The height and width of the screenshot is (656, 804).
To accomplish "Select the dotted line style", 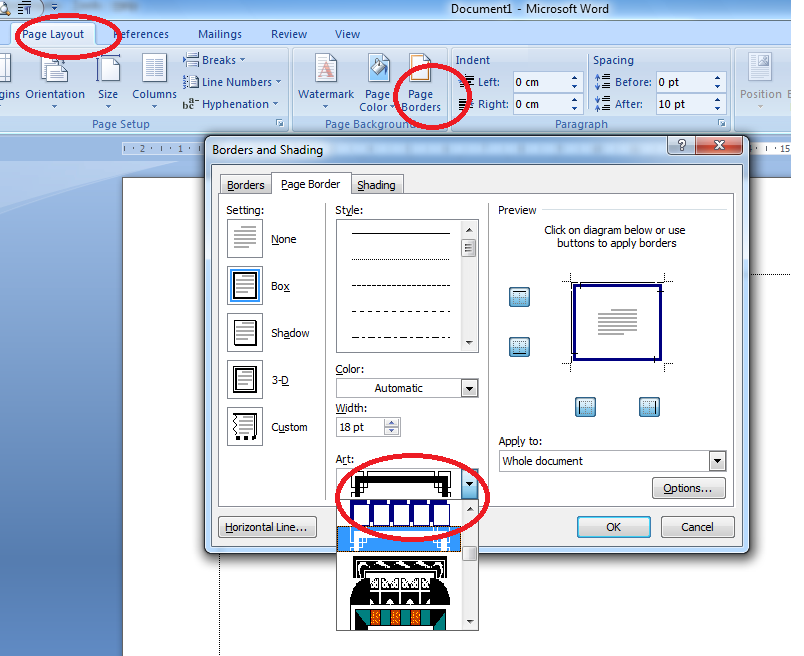I will point(400,260).
